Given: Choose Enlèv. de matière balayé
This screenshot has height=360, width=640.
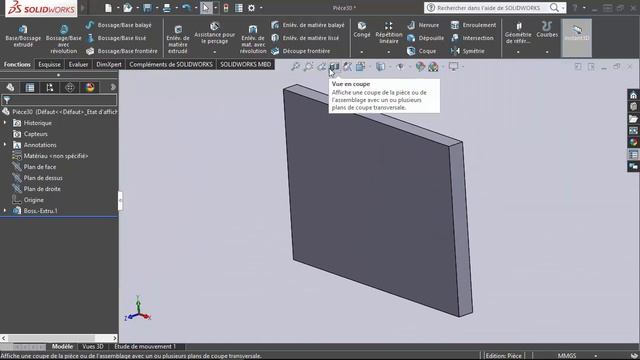Looking at the screenshot, I should click(307, 25).
